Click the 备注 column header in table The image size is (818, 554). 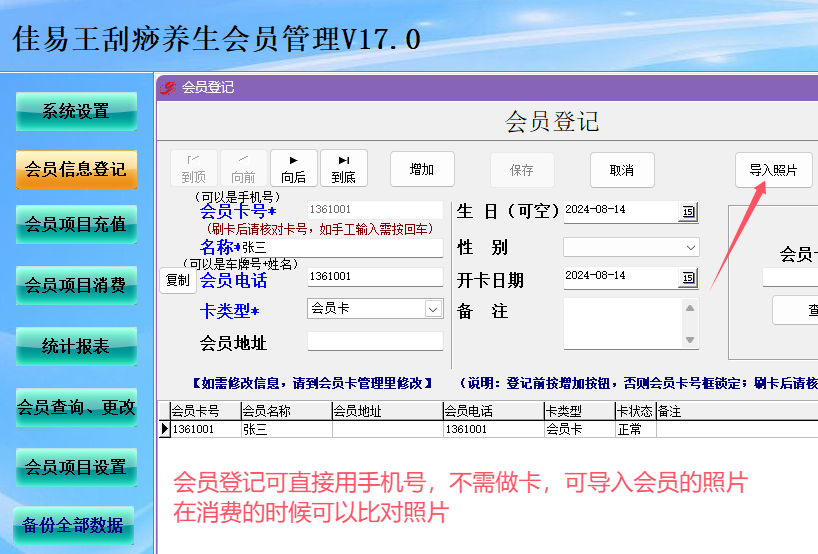pyautogui.click(x=737, y=412)
